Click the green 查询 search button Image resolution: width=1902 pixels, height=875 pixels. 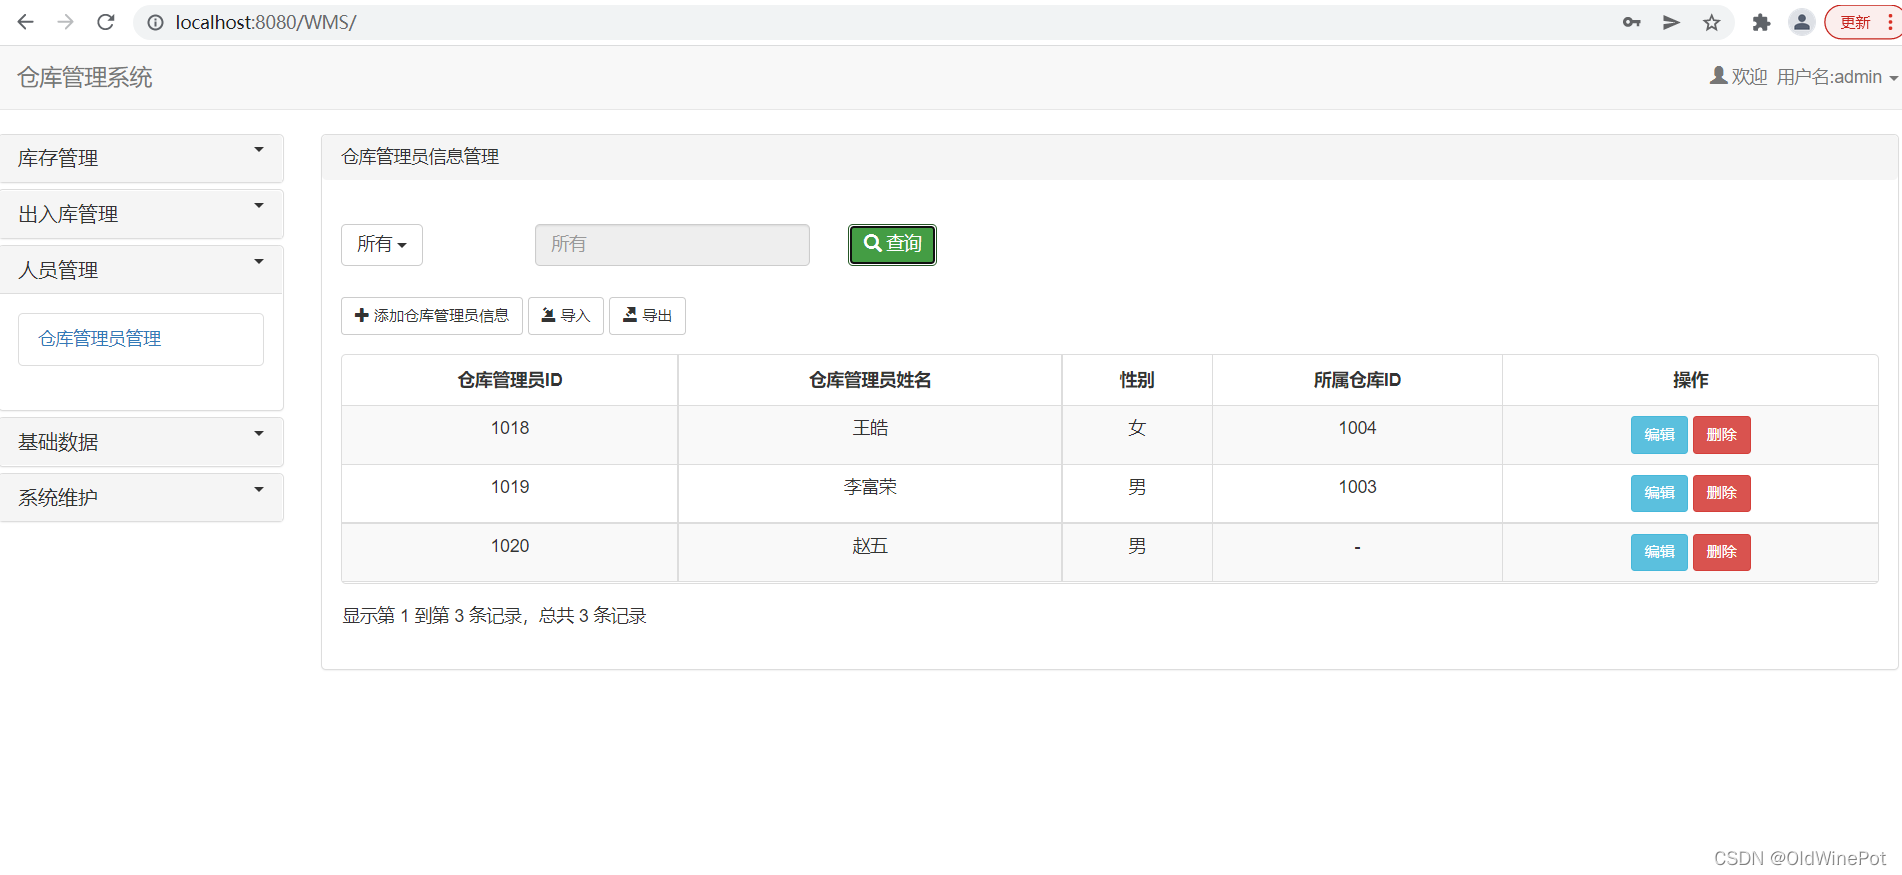[892, 245]
